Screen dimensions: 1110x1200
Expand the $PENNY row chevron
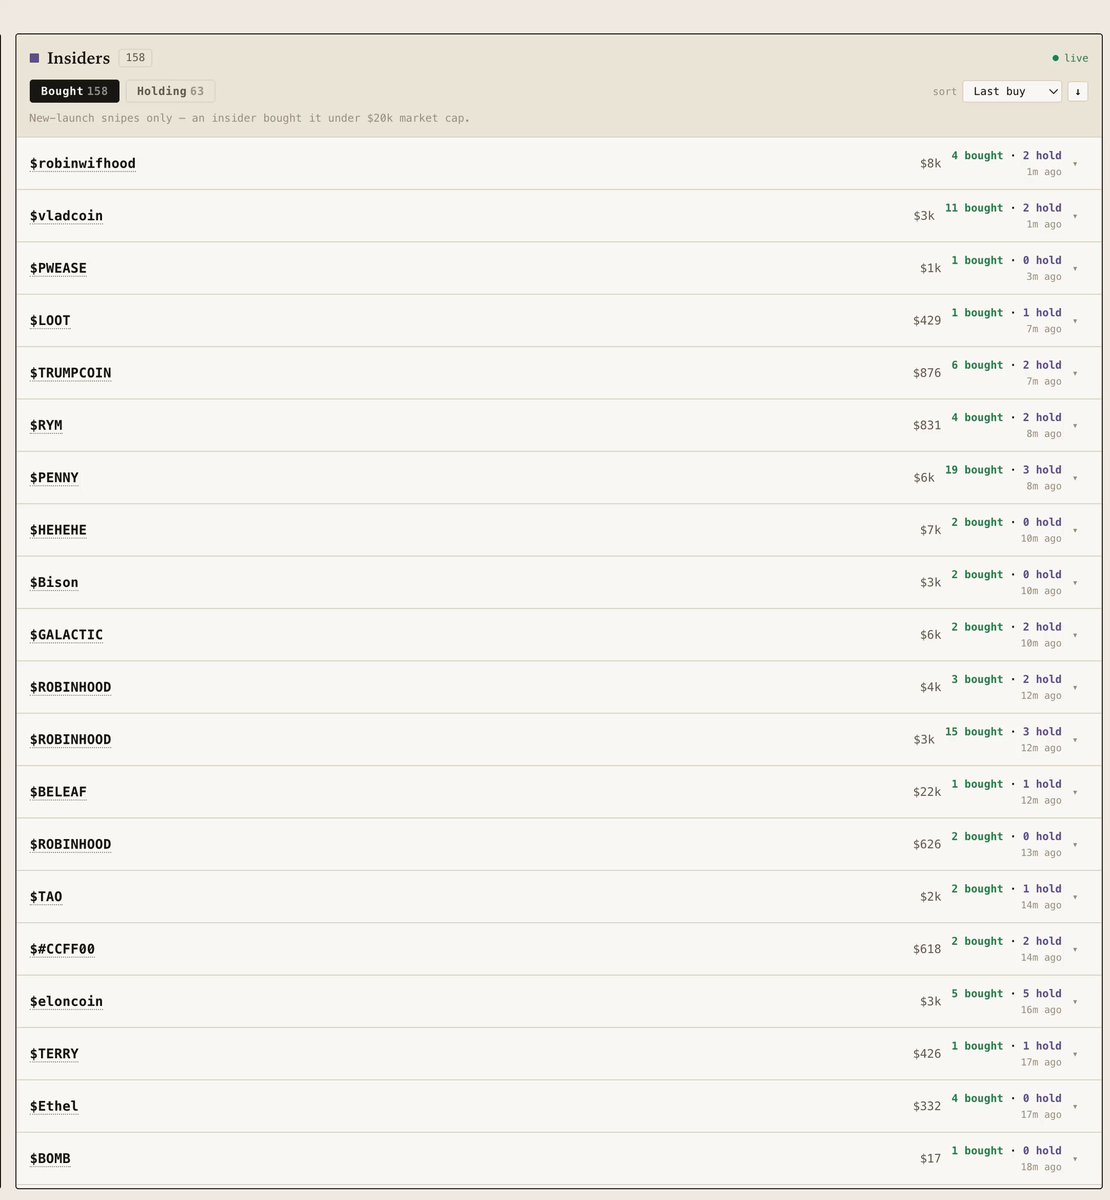coord(1075,478)
